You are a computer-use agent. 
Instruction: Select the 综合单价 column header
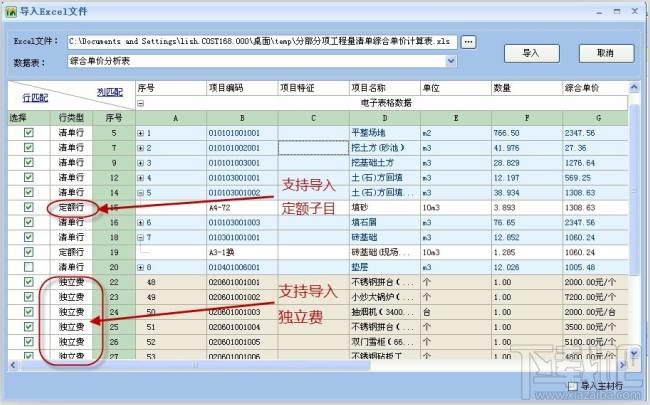595,88
